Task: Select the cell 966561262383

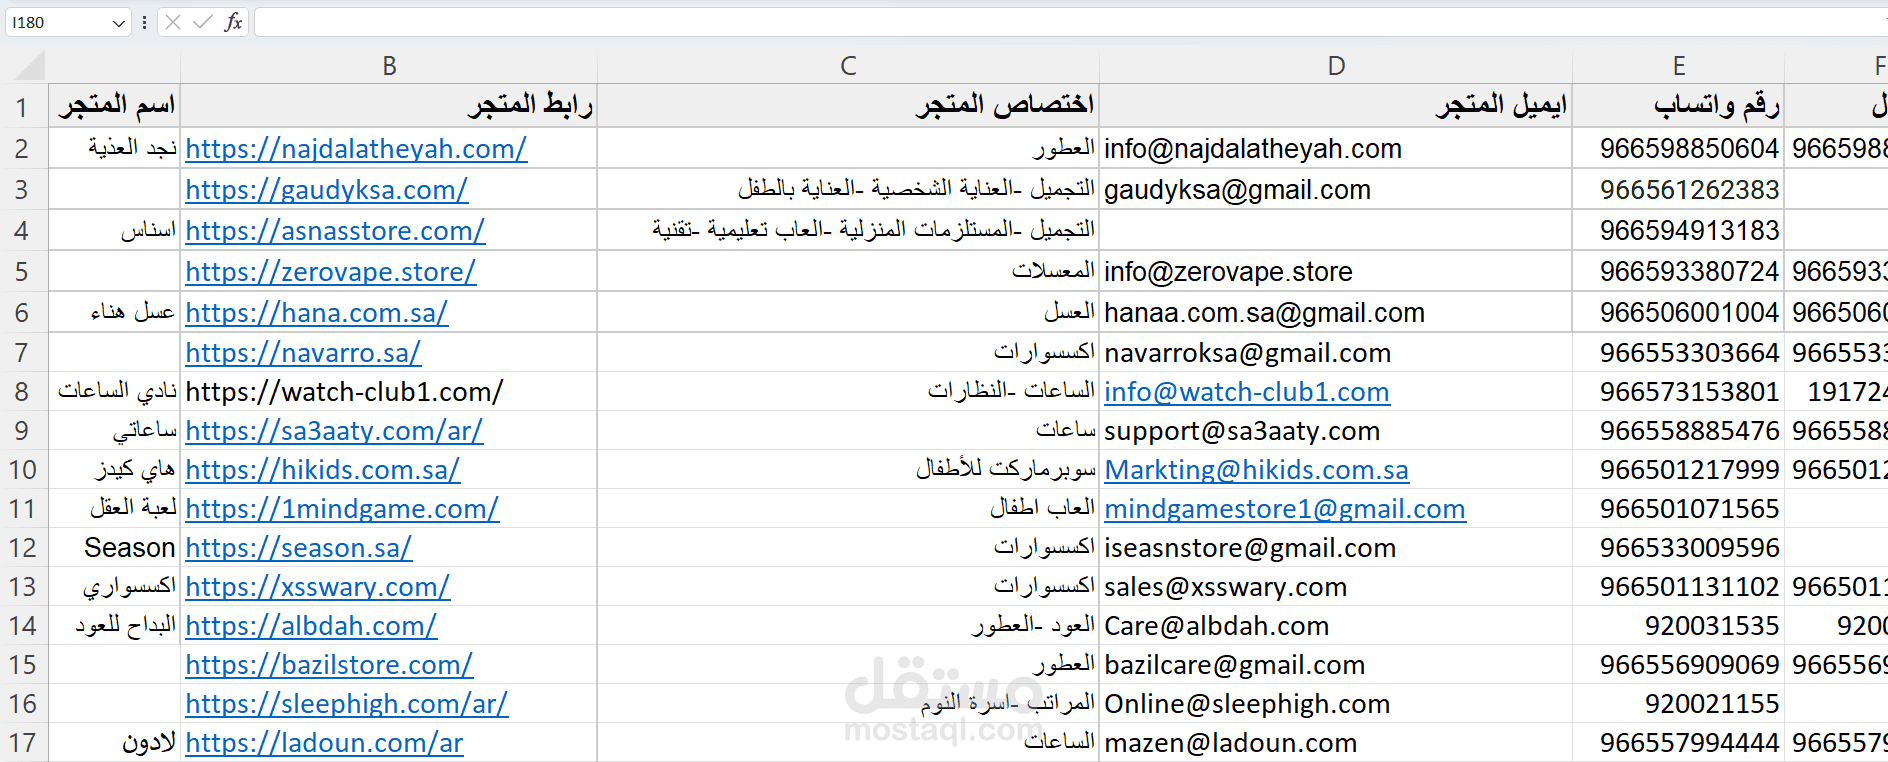Action: (x=1679, y=190)
